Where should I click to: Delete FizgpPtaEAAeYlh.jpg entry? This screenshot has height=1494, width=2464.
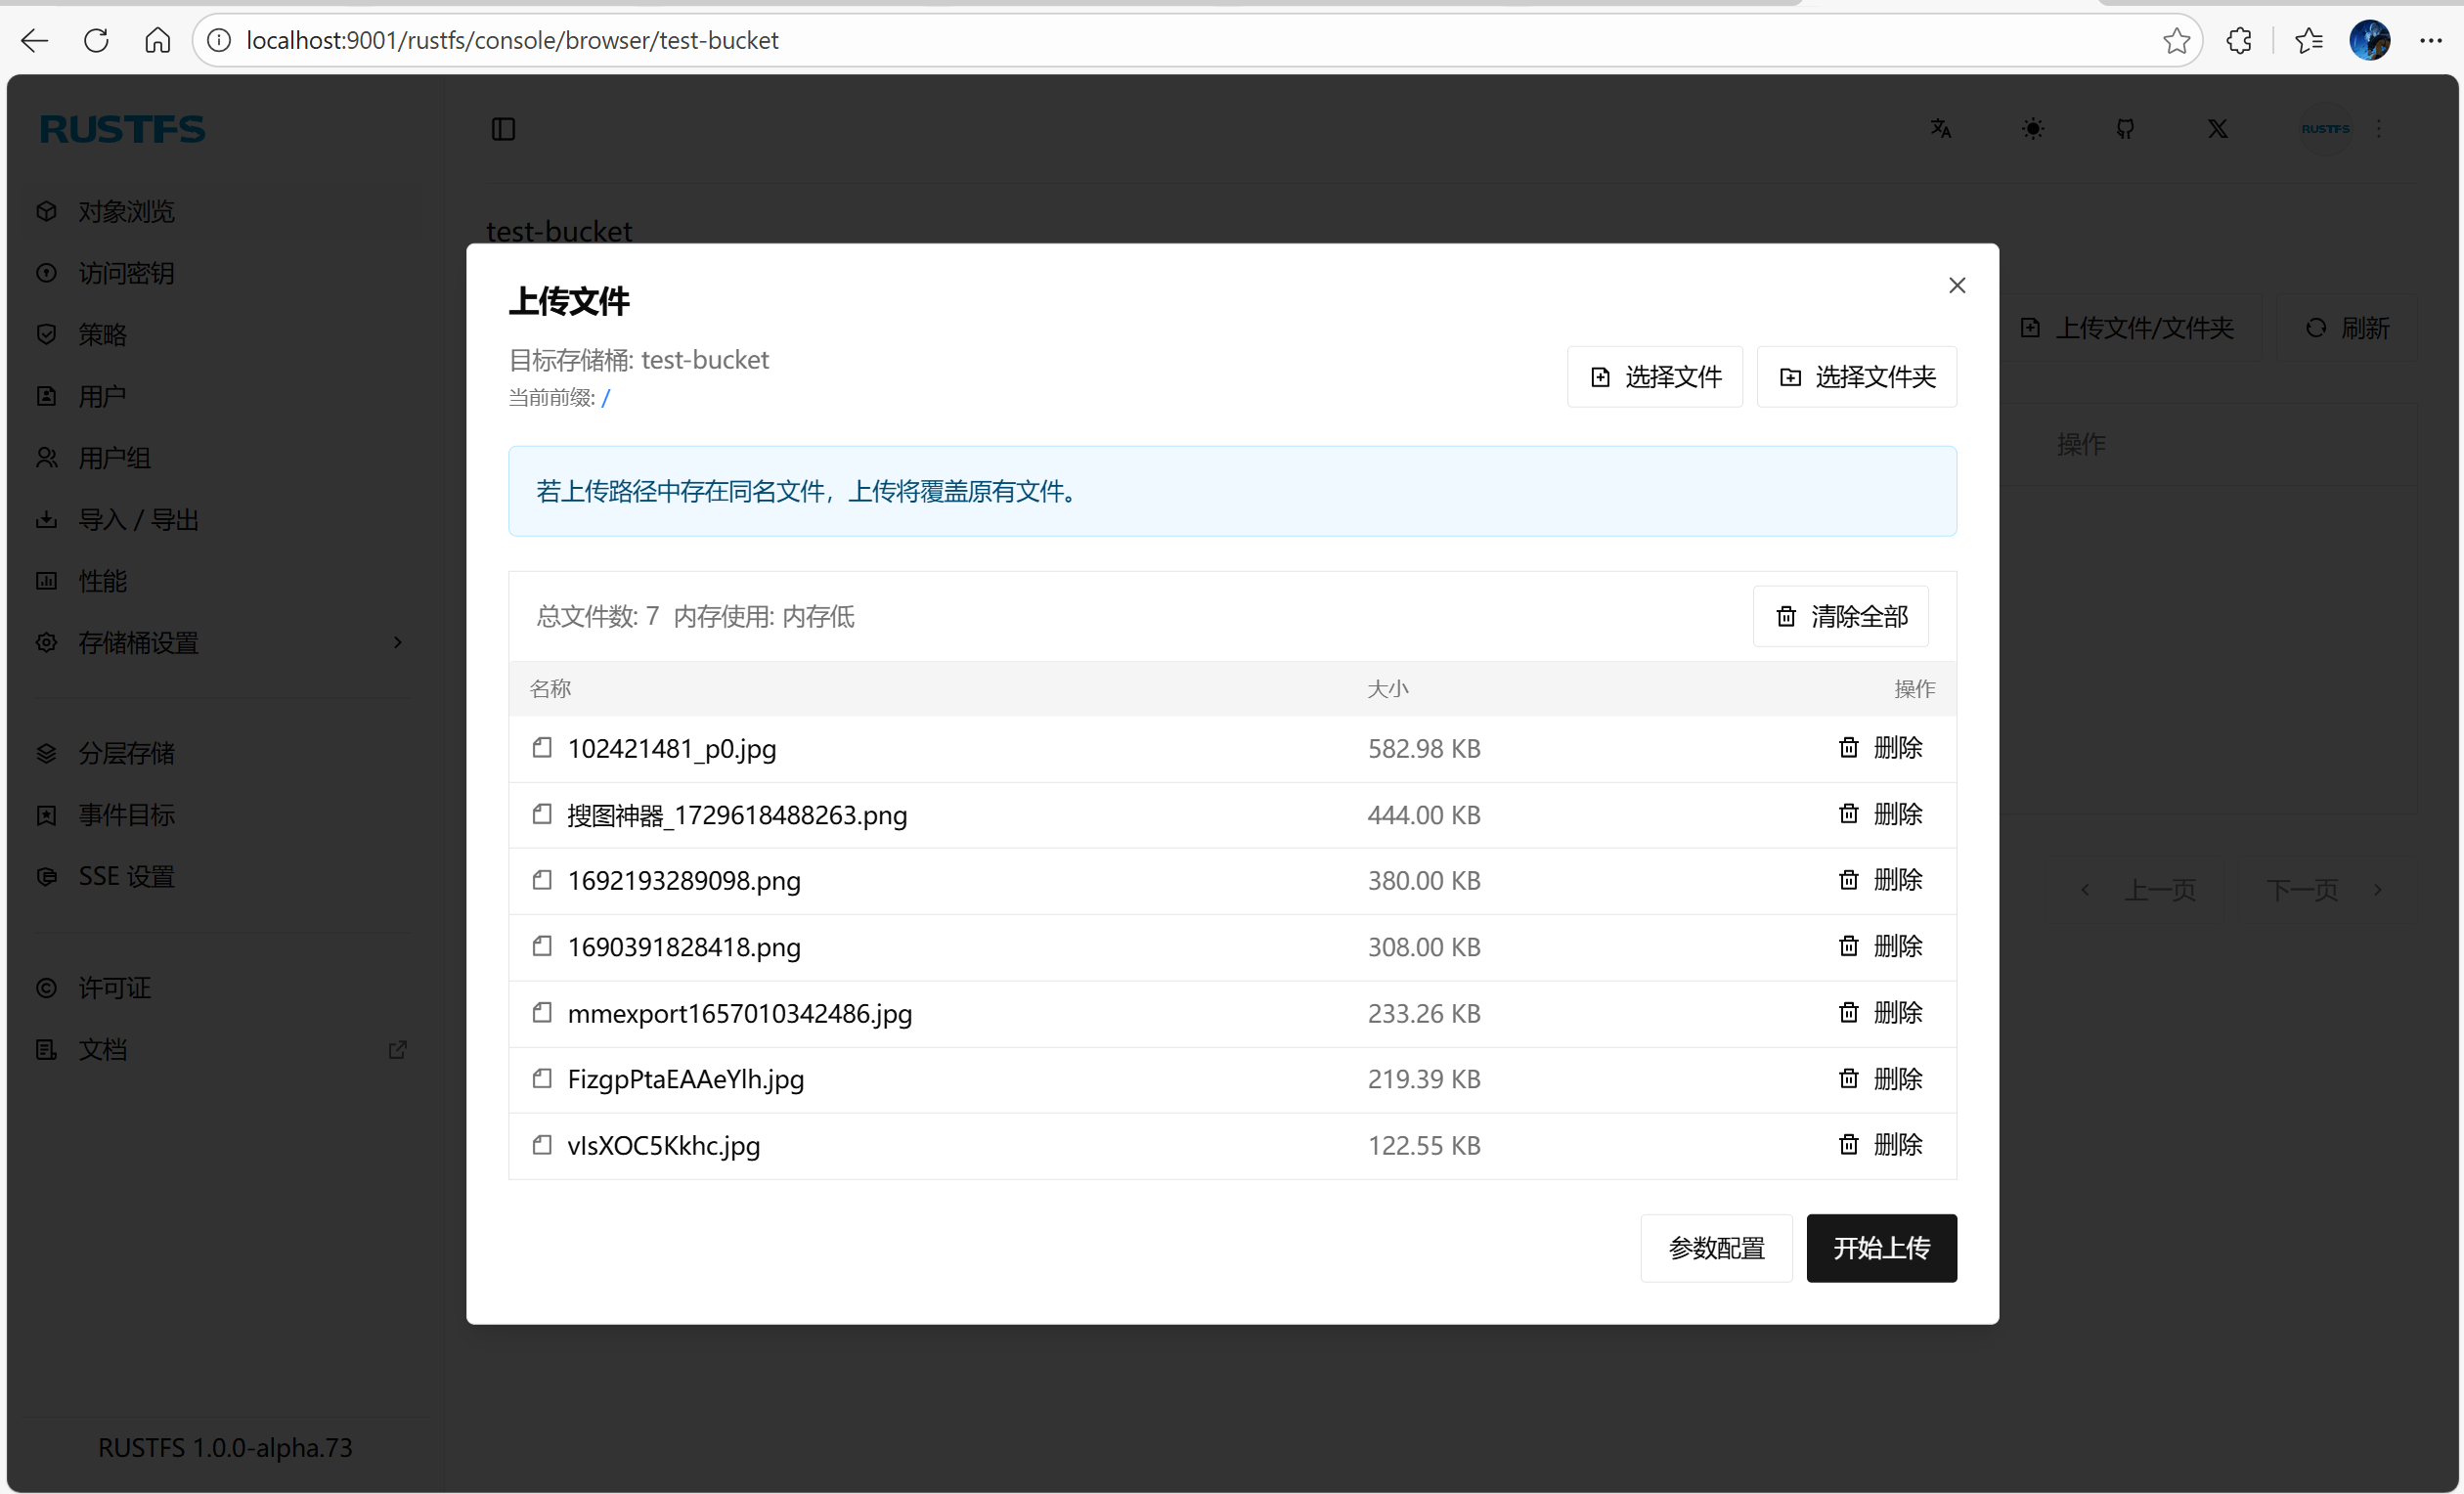1880,1079
